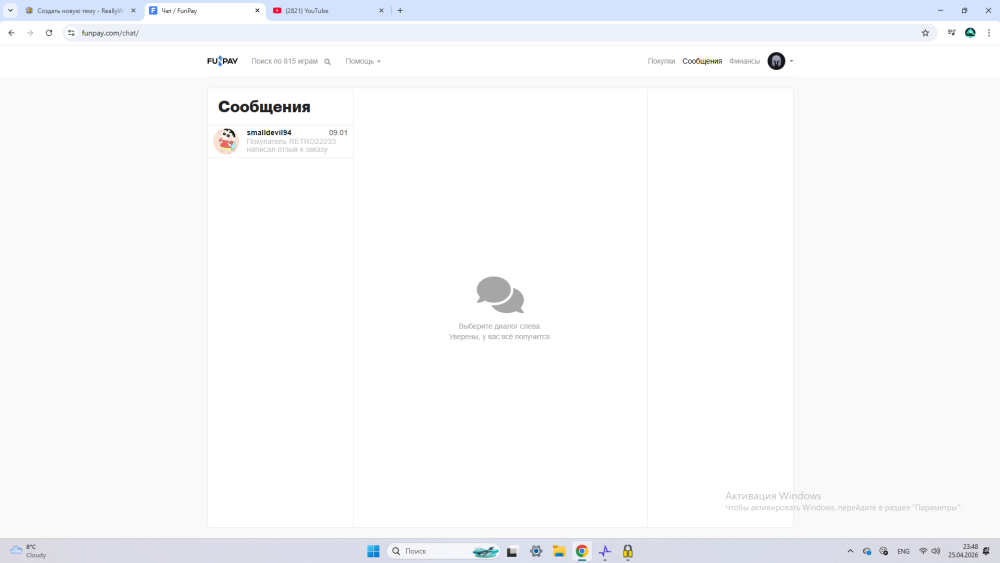Click the smalldevil94 avatar picture
Screen dimensions: 1000x563
[226, 141]
